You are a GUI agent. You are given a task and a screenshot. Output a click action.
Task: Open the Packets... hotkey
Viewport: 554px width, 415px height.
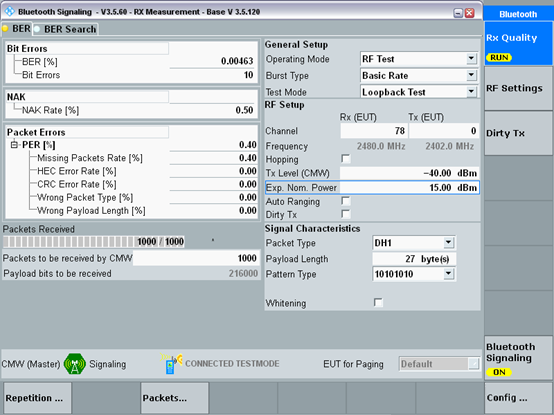click(175, 398)
